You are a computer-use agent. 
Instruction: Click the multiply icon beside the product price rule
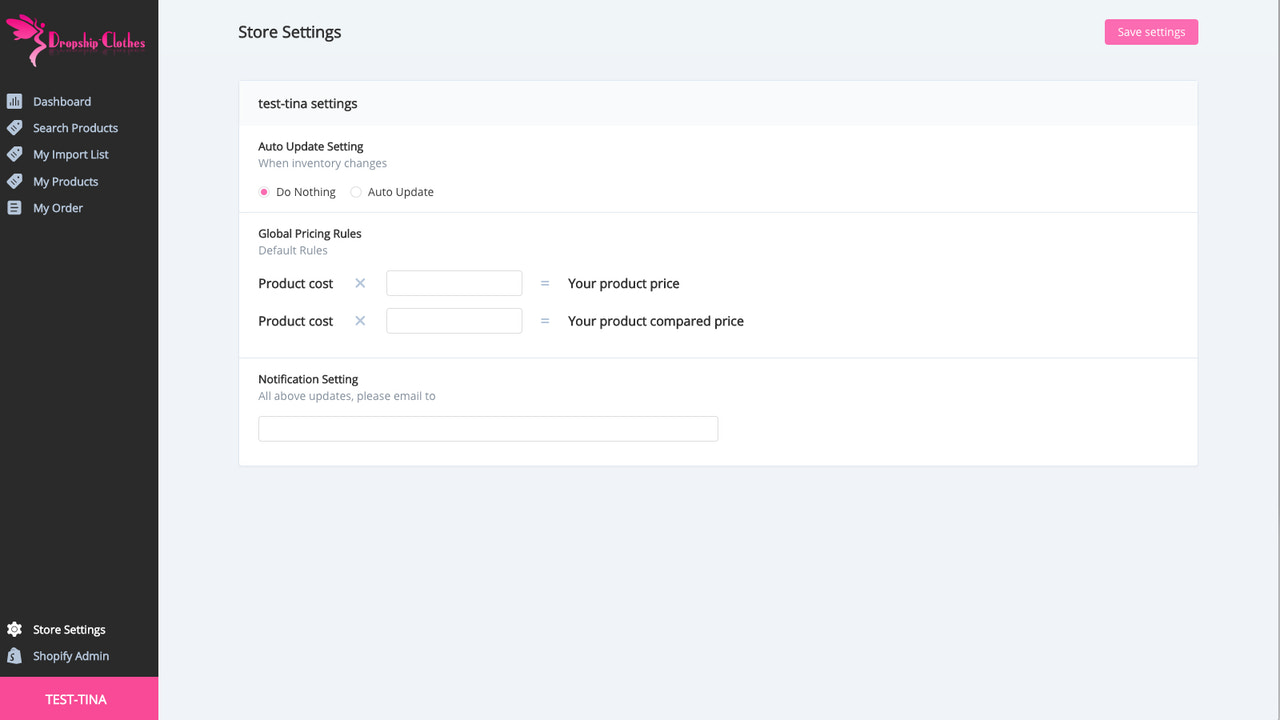(359, 283)
